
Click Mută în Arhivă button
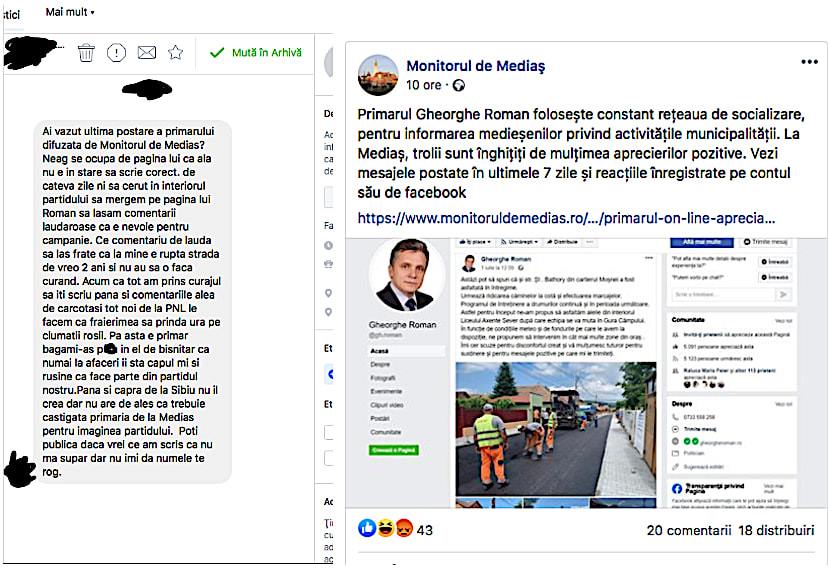[256, 53]
